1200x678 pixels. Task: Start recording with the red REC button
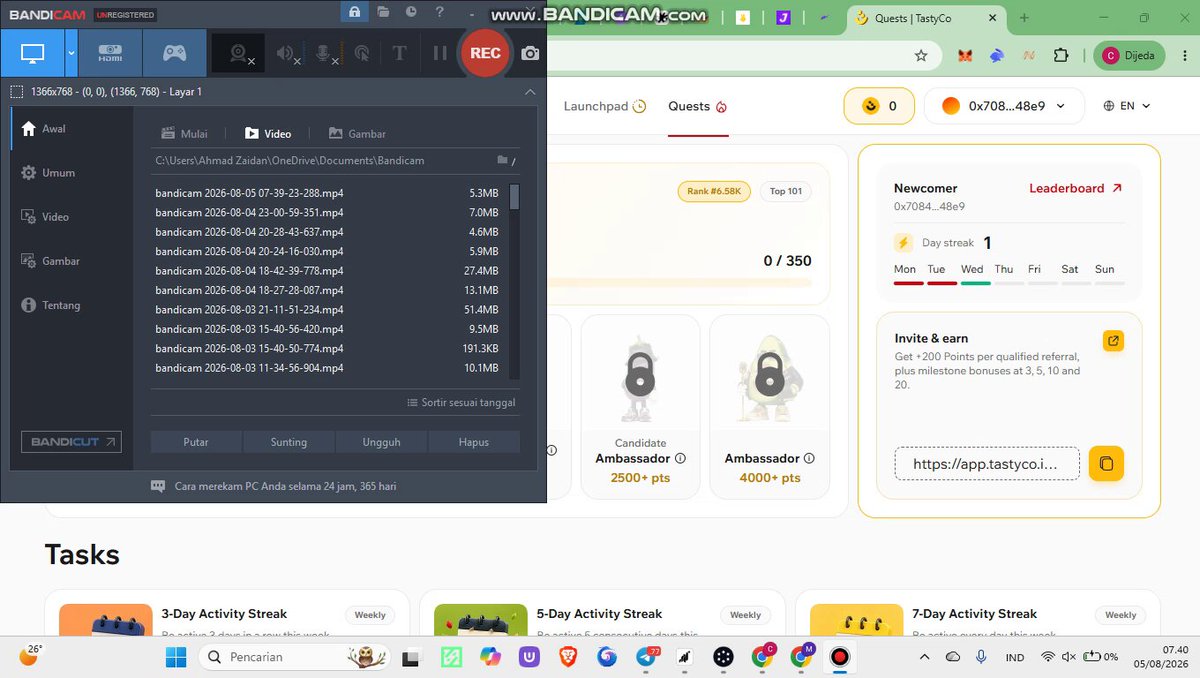[485, 53]
